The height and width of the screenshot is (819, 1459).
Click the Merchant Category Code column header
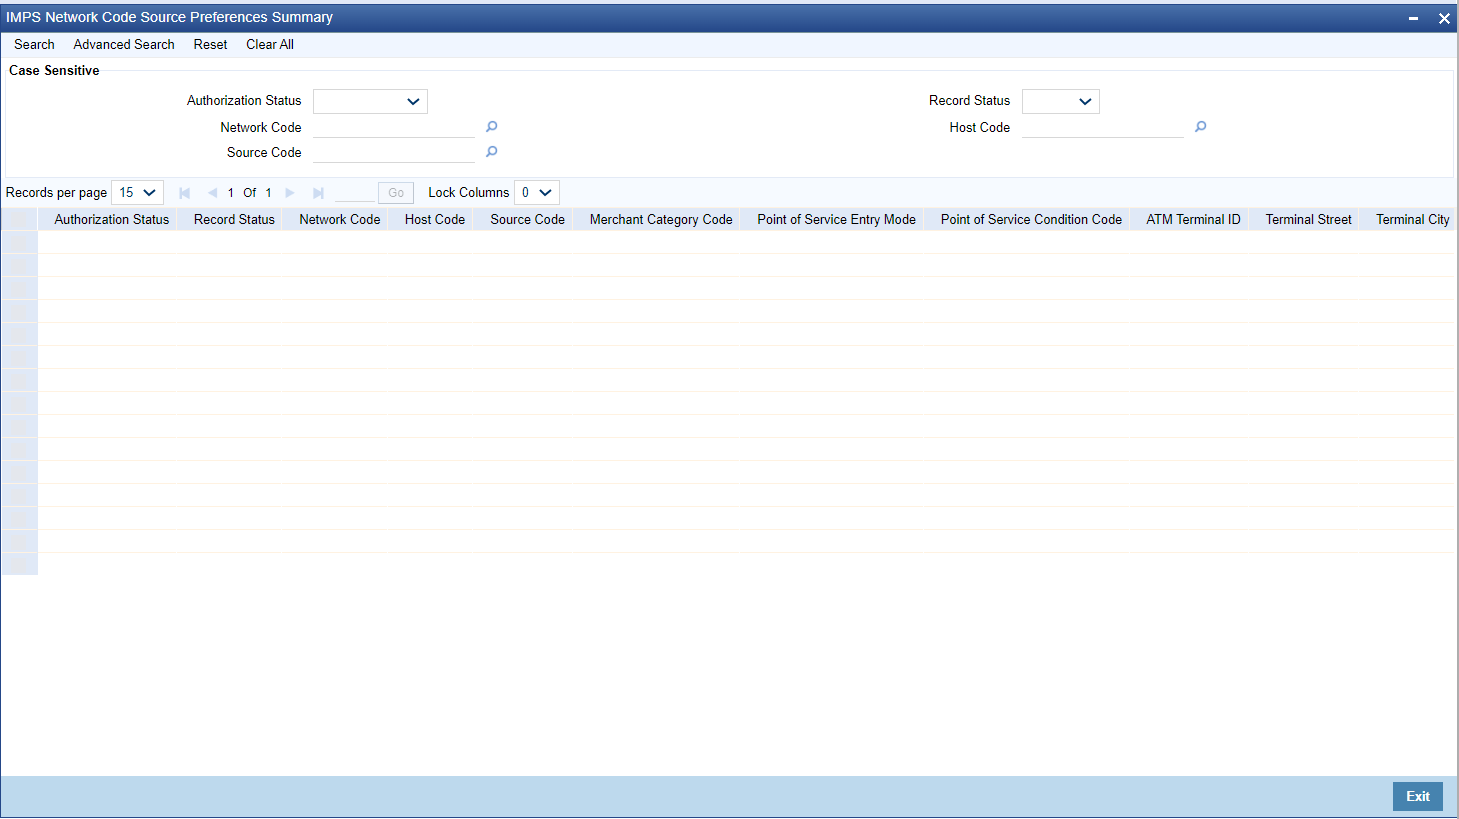click(661, 220)
